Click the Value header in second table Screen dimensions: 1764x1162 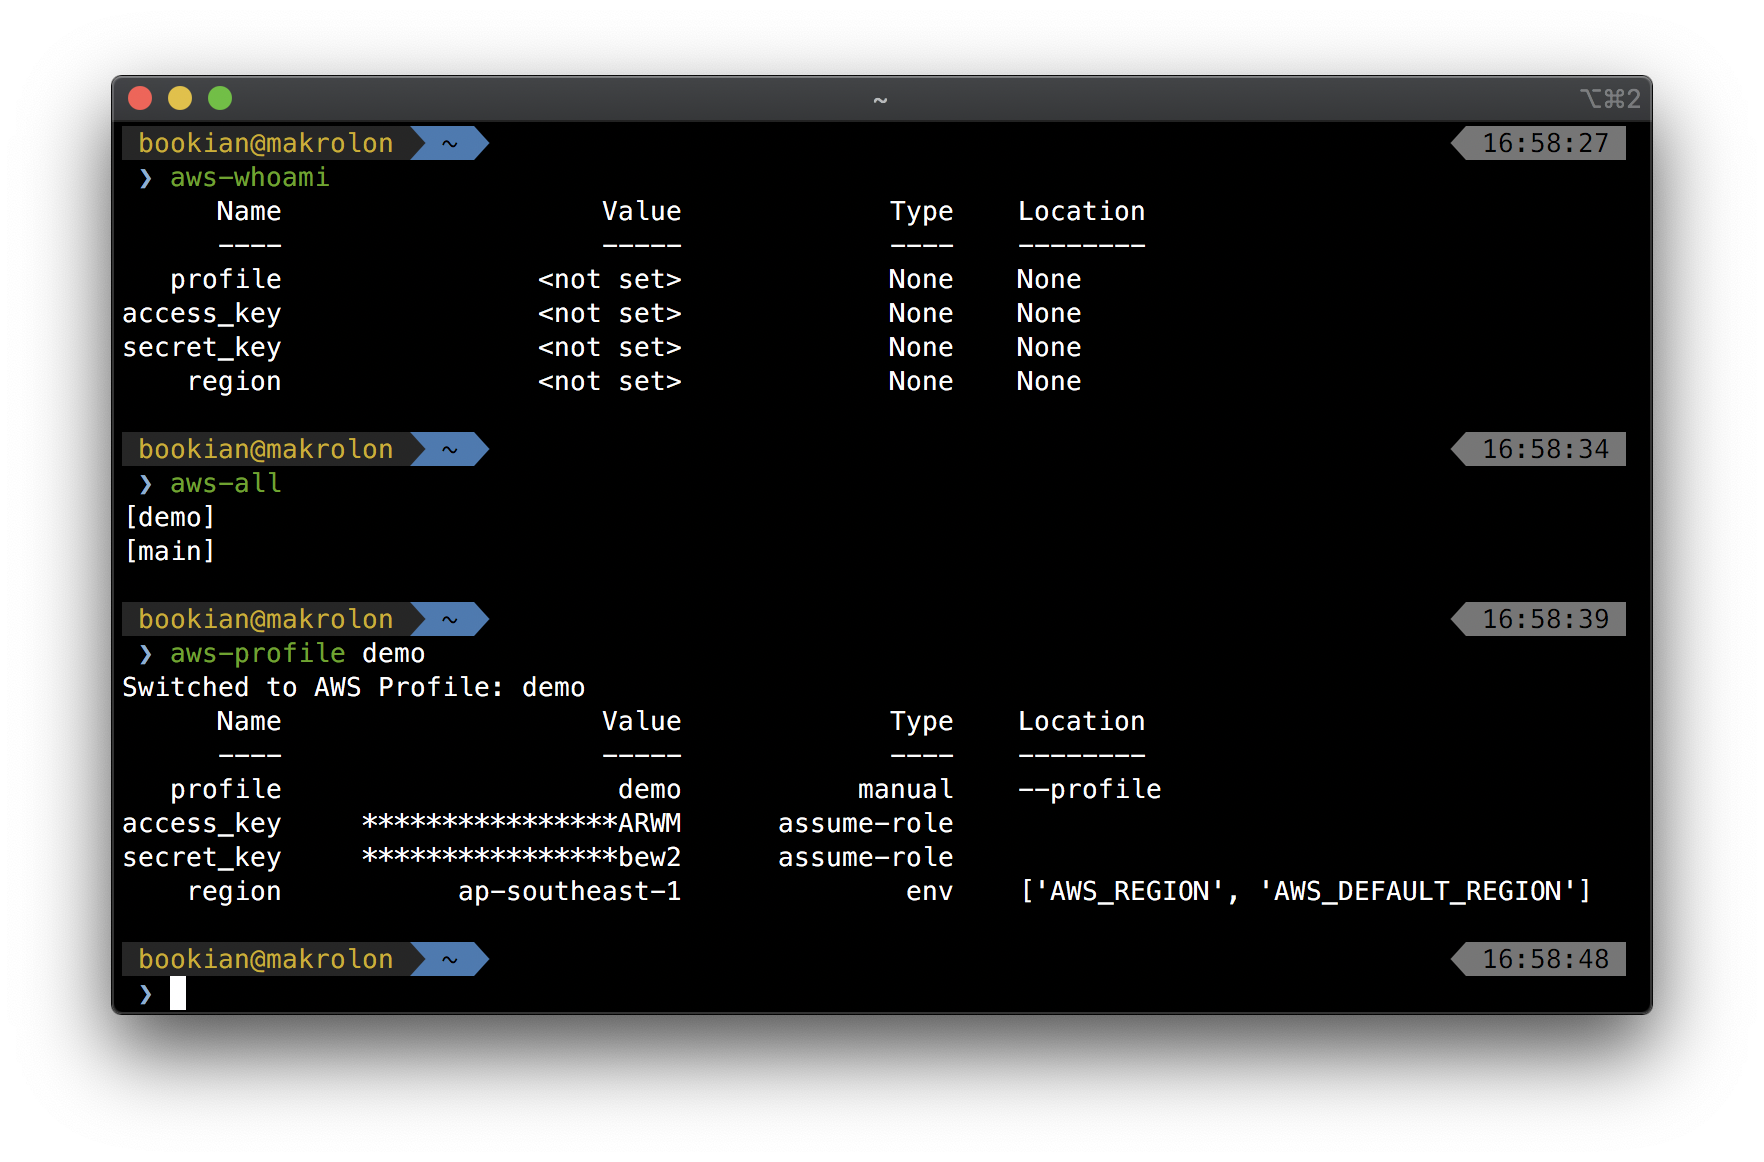(642, 721)
